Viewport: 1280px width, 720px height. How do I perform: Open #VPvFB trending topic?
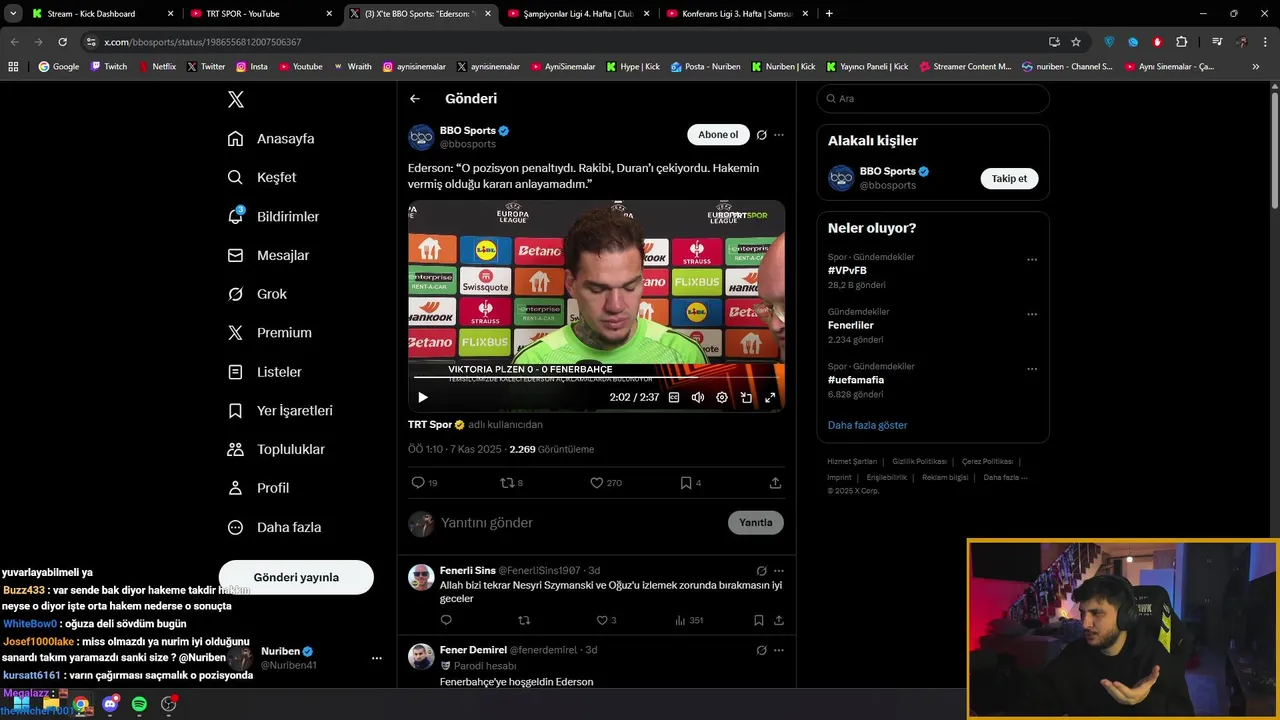click(x=847, y=271)
